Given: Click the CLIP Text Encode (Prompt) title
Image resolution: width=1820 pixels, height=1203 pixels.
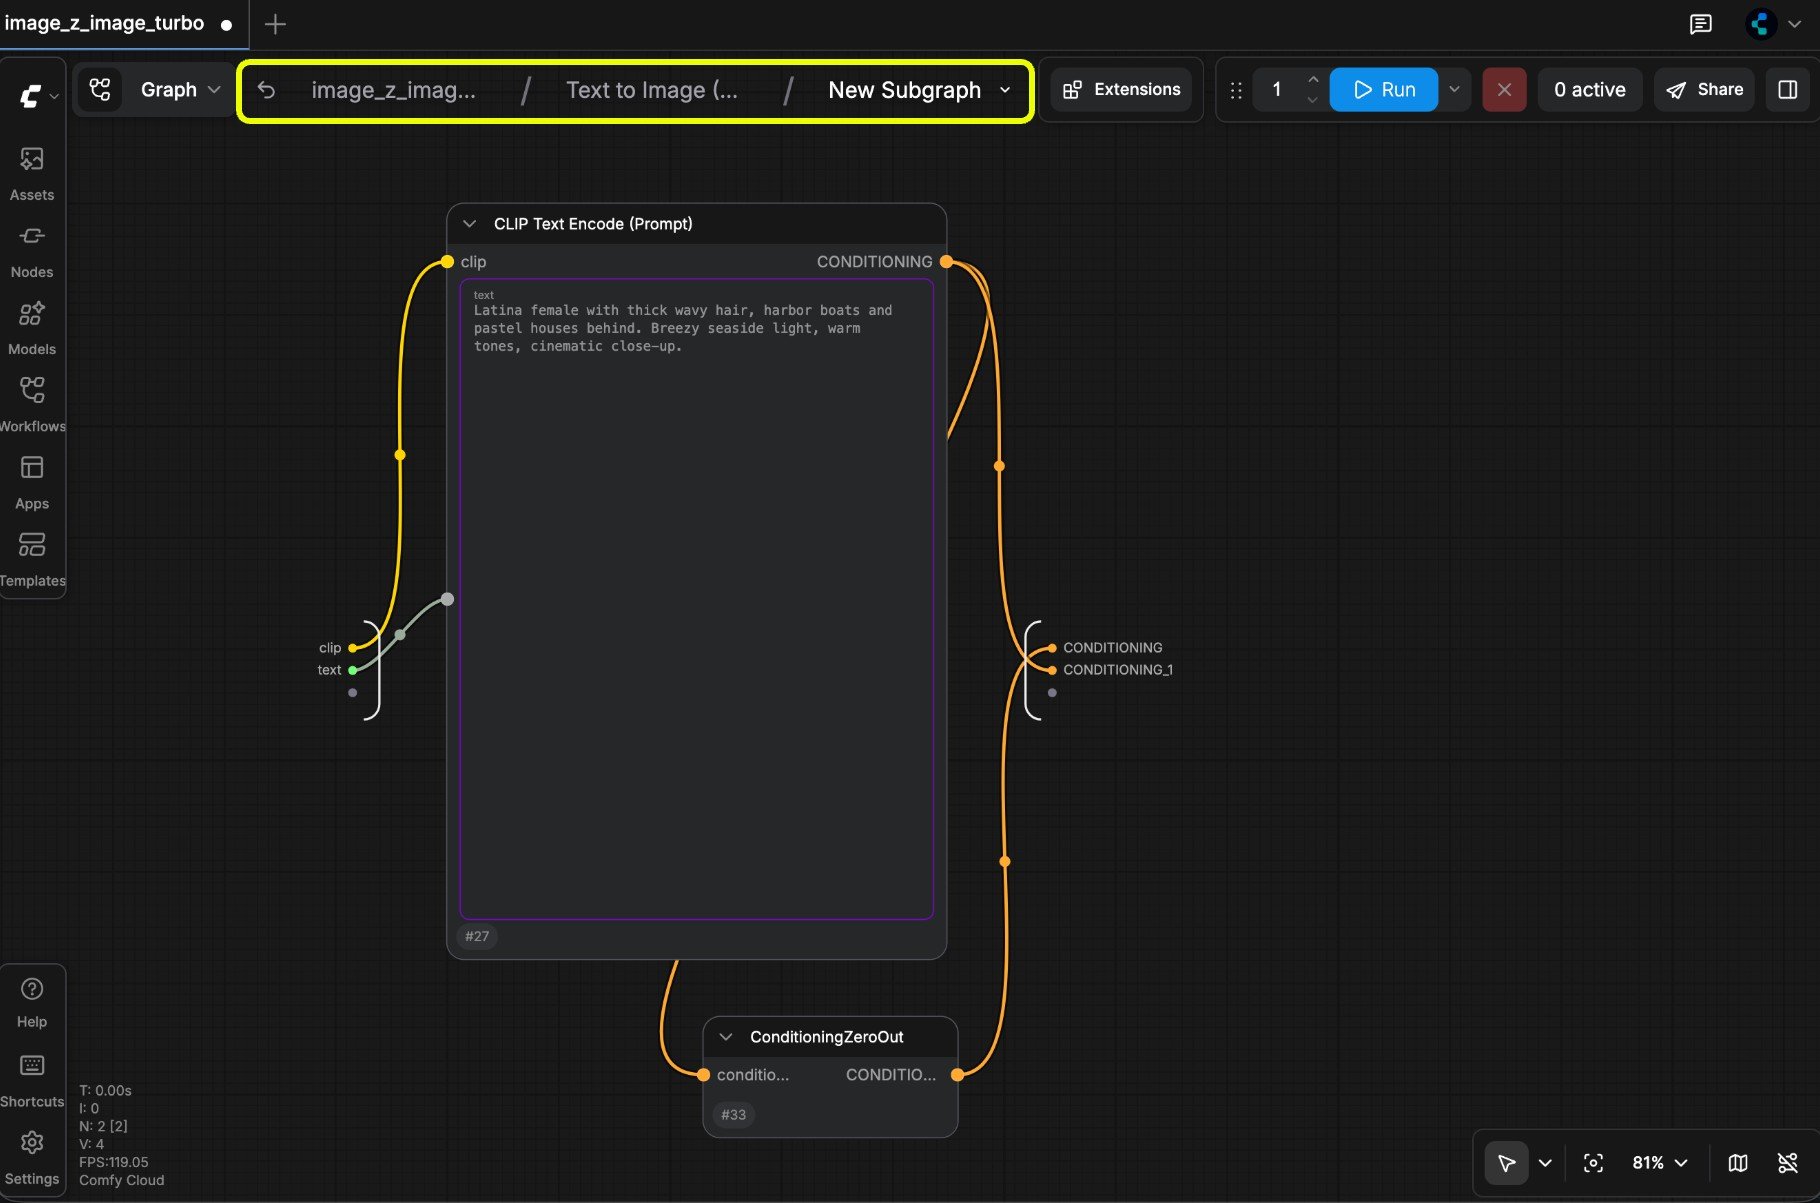Looking at the screenshot, I should pyautogui.click(x=593, y=224).
